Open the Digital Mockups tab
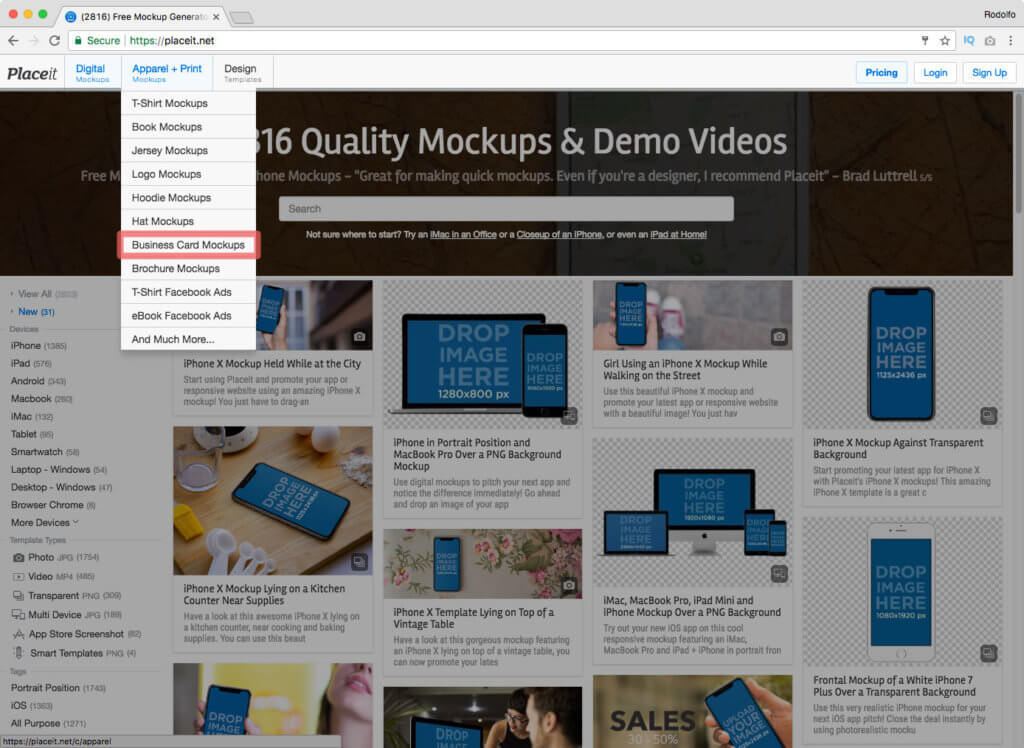This screenshot has width=1024, height=748. point(92,73)
